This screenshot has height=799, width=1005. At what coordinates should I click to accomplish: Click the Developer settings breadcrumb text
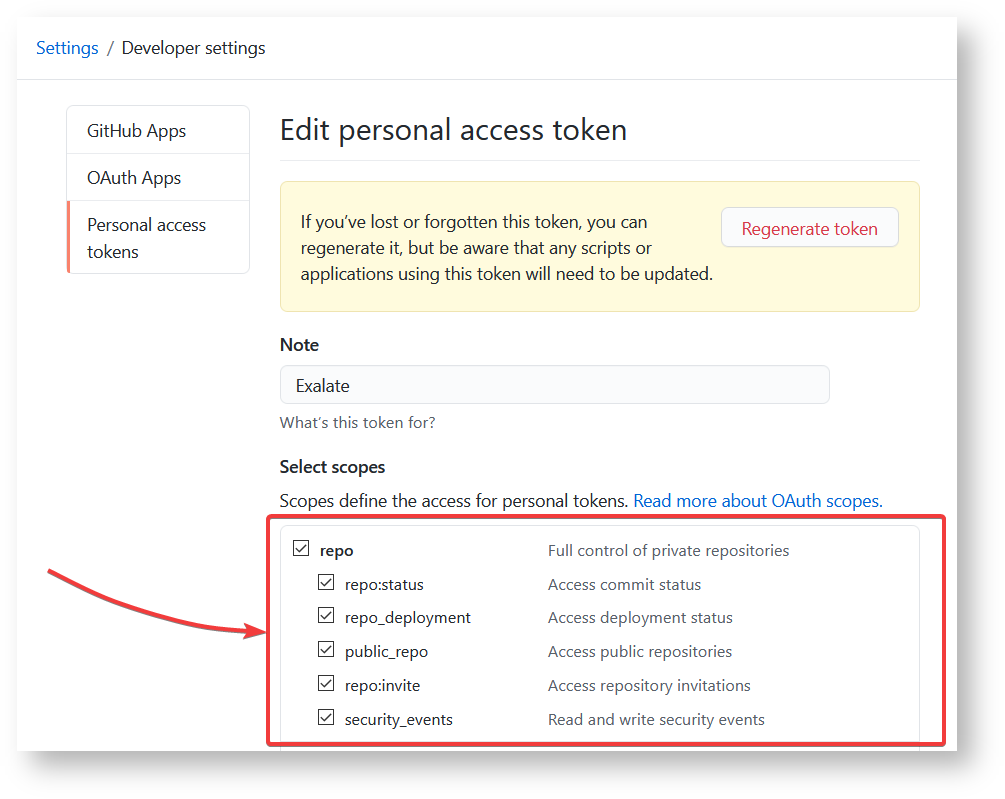[193, 48]
